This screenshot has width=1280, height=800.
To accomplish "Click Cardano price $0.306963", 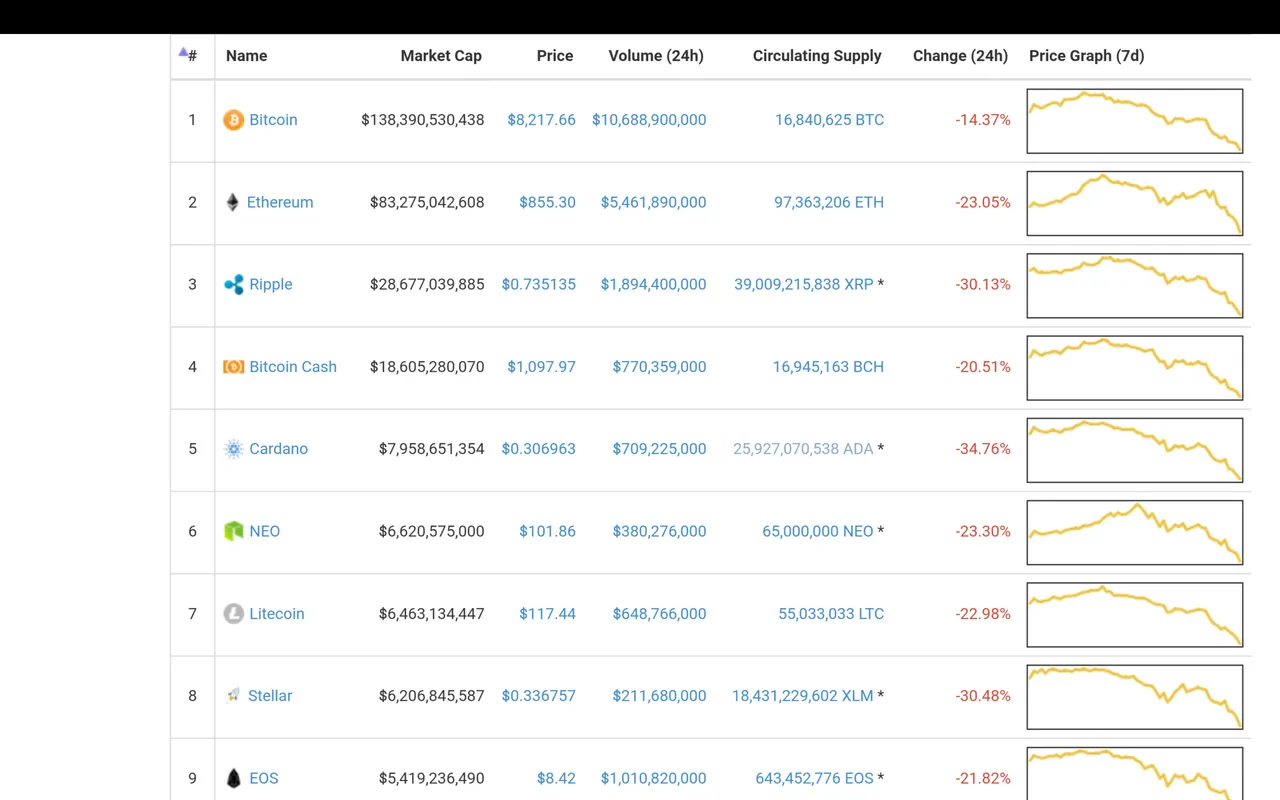I will 539,449.
